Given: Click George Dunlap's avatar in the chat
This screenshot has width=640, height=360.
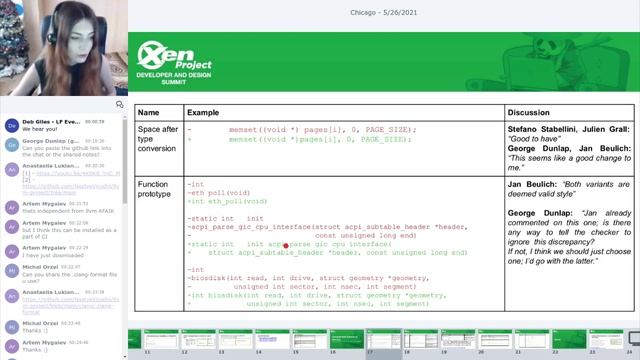Looking at the screenshot, I should coord(12,144).
